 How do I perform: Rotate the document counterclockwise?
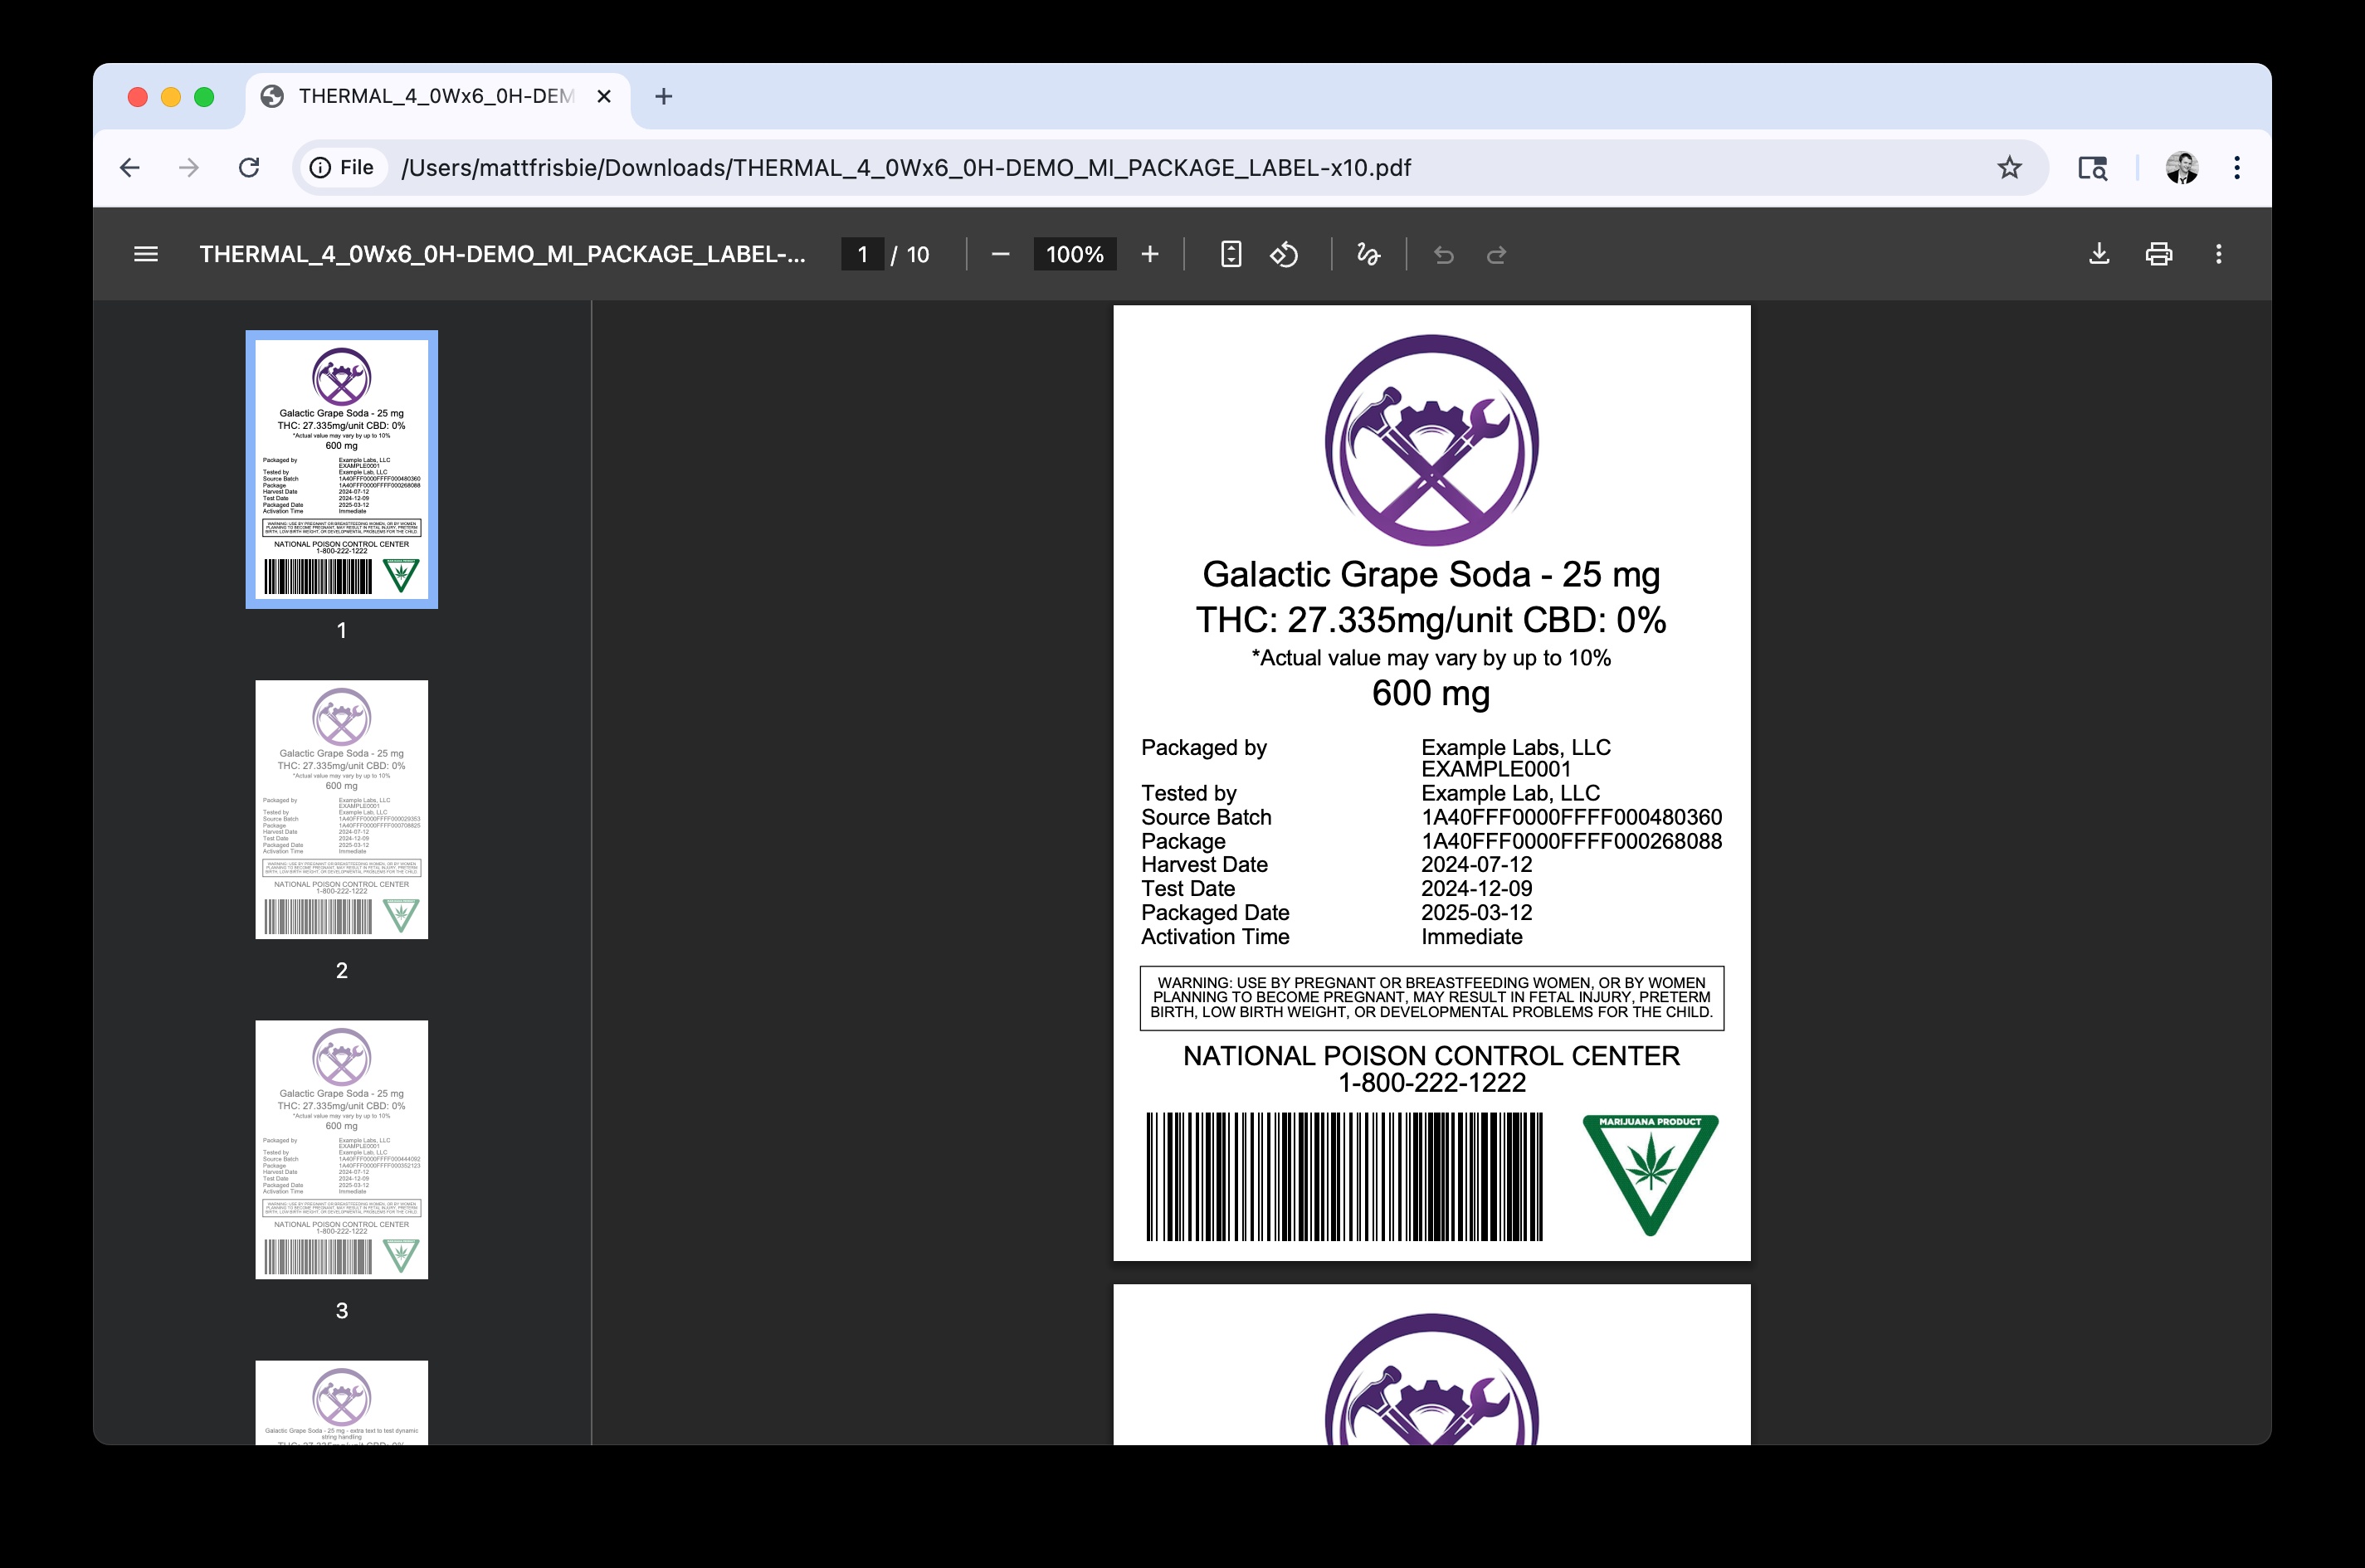click(1285, 254)
